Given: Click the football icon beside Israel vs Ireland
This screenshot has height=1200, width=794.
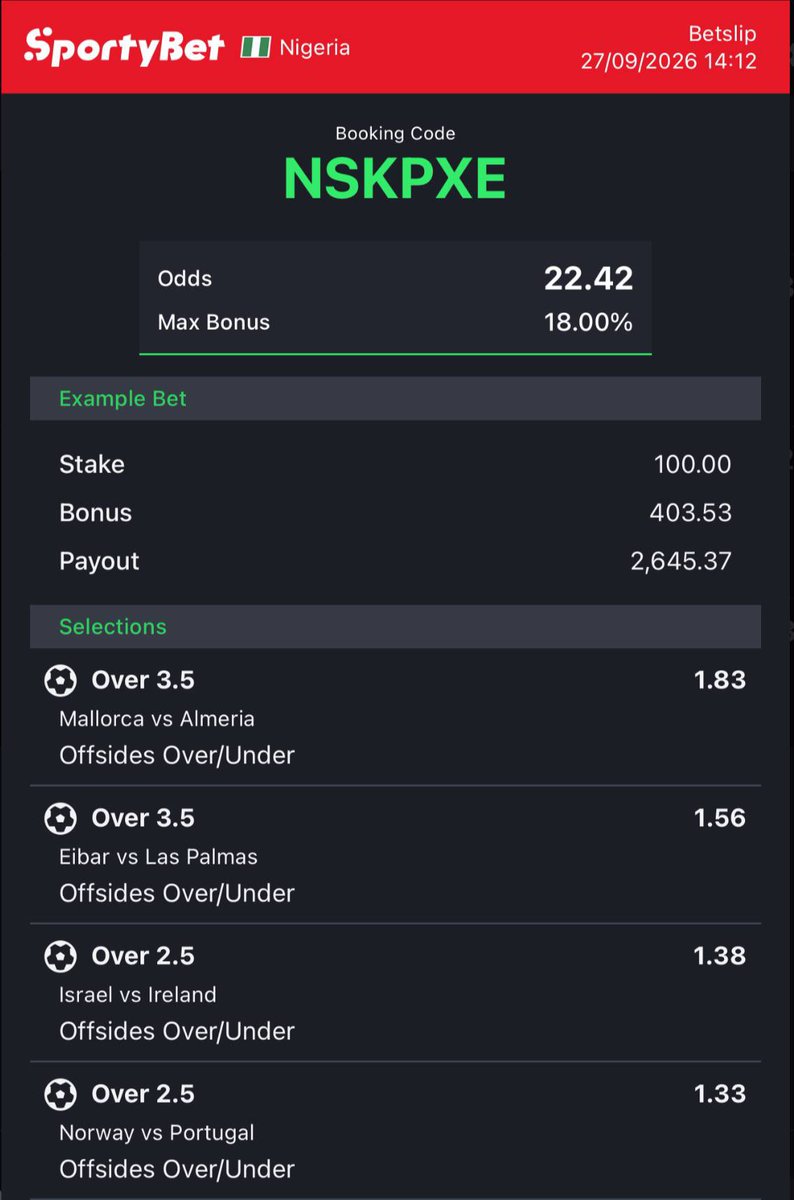Looking at the screenshot, I should tap(61, 957).
